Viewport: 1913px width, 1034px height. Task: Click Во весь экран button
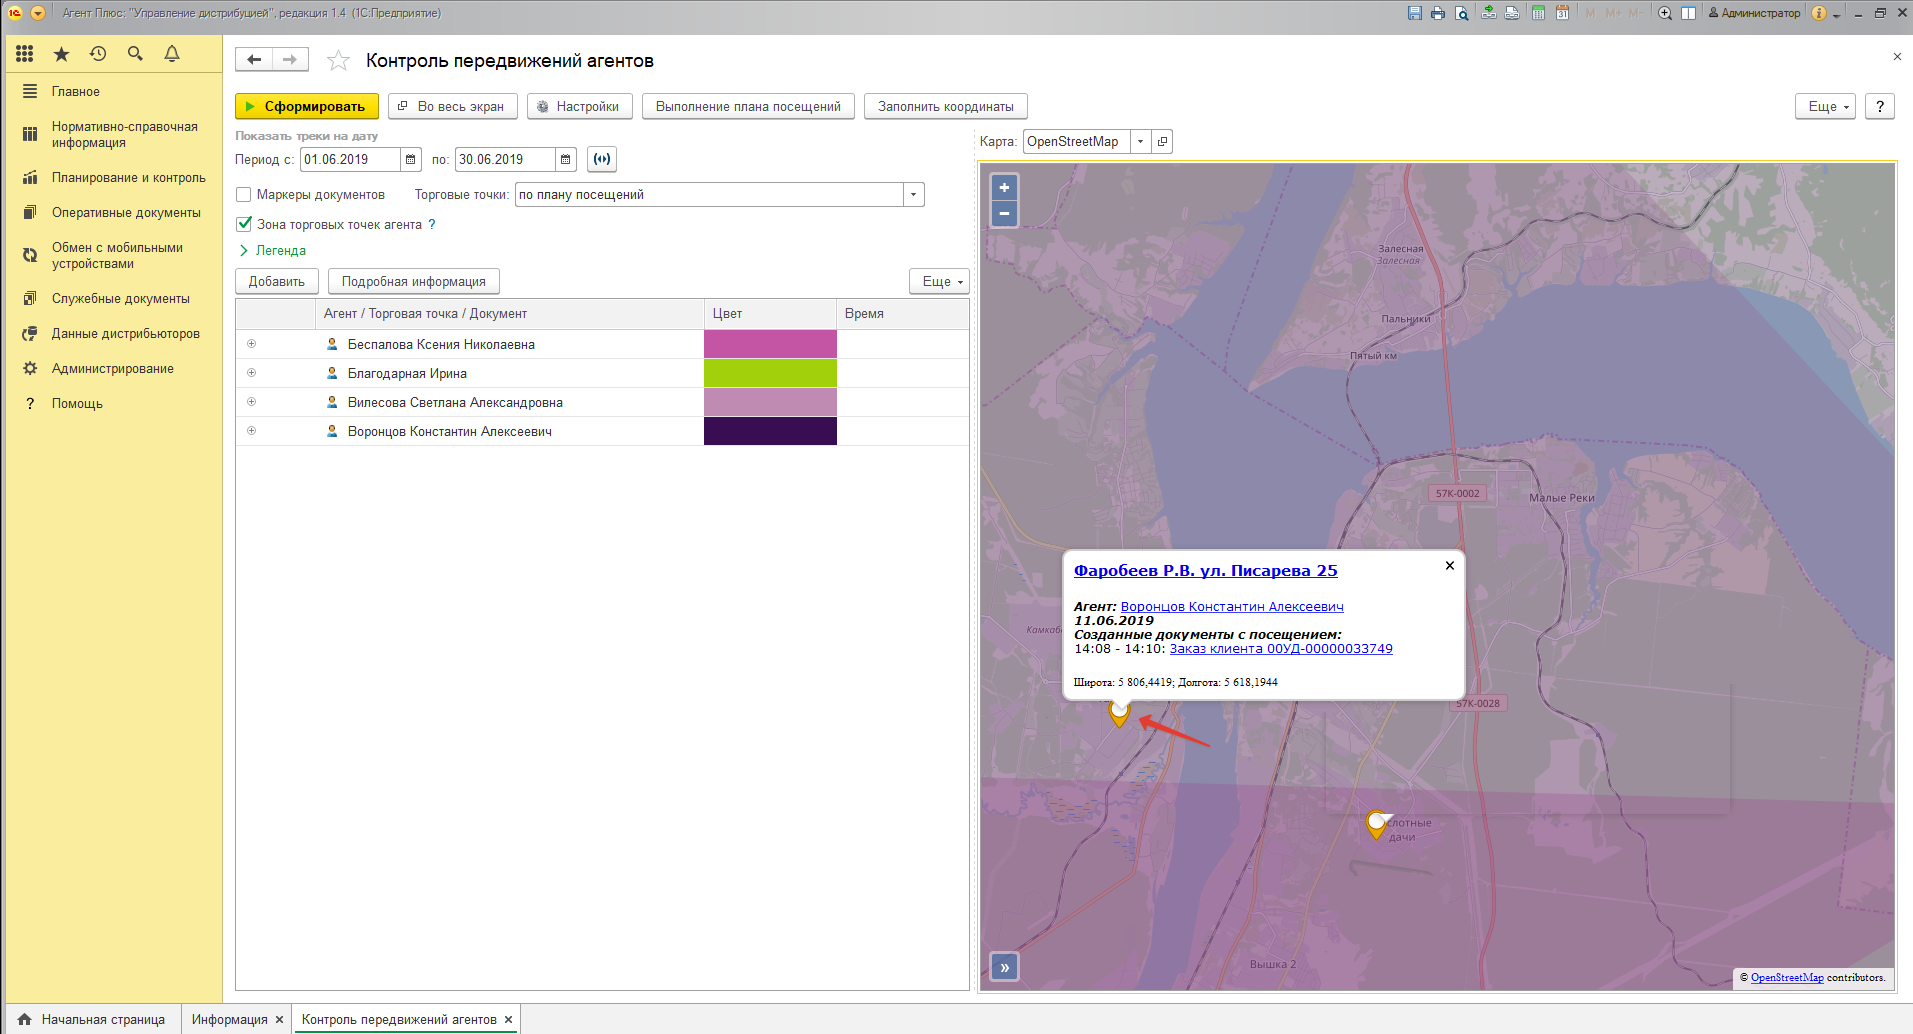pyautogui.click(x=453, y=106)
